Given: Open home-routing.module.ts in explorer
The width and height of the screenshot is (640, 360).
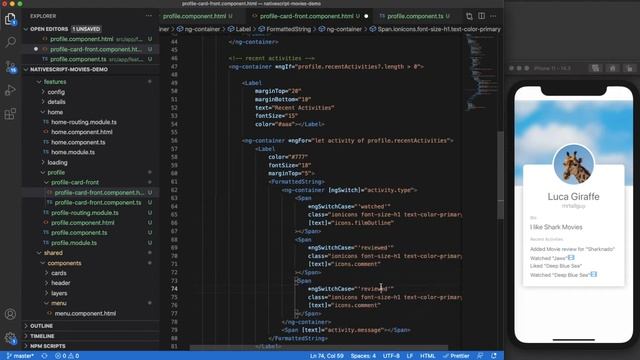Looking at the screenshot, I should click(x=84, y=122).
